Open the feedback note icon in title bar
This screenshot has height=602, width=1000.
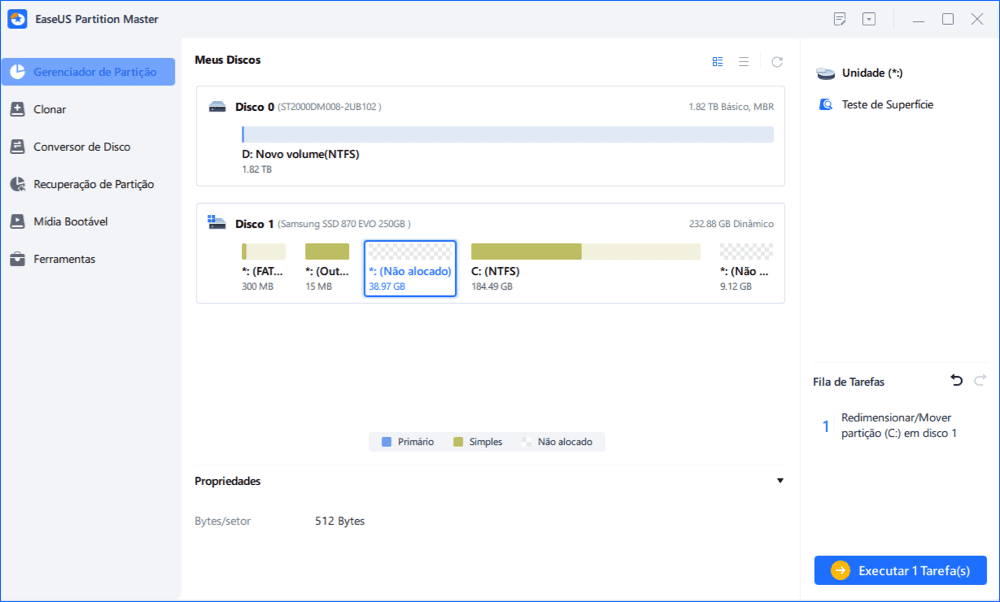click(840, 19)
